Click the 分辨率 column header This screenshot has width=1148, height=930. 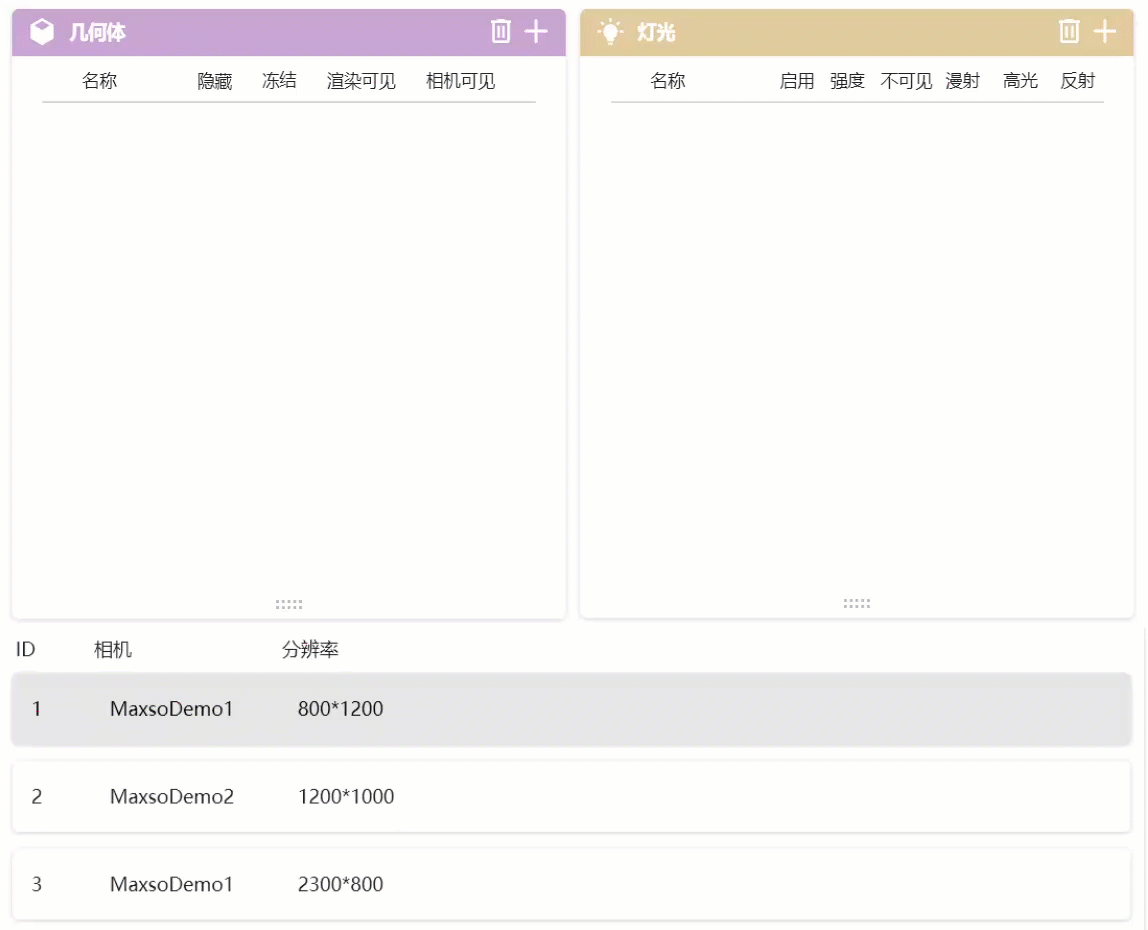tap(310, 650)
